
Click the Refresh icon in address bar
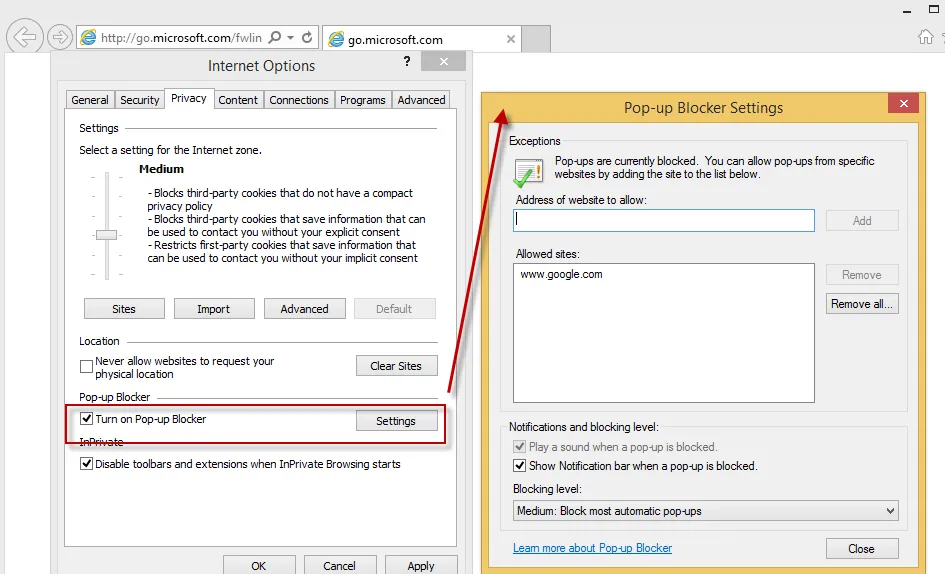tap(307, 37)
